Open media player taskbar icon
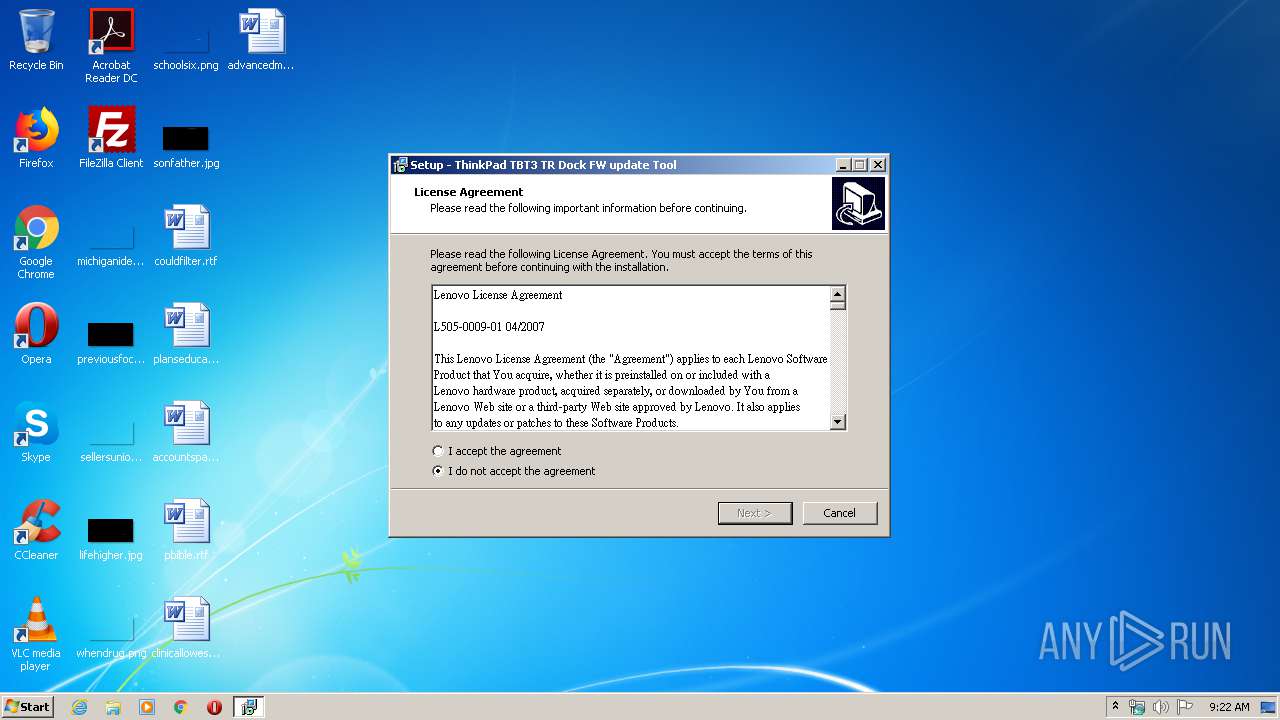 [x=147, y=707]
